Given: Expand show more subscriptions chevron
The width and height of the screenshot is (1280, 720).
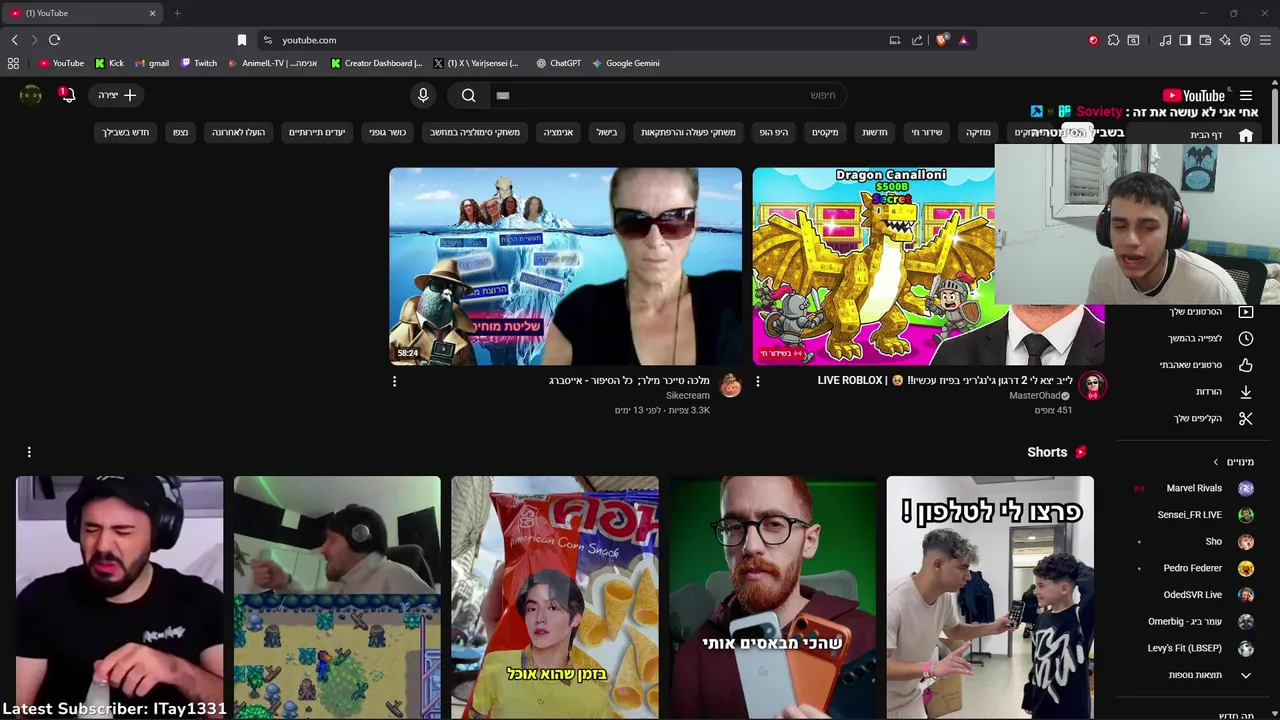Looking at the screenshot, I should [x=1246, y=675].
